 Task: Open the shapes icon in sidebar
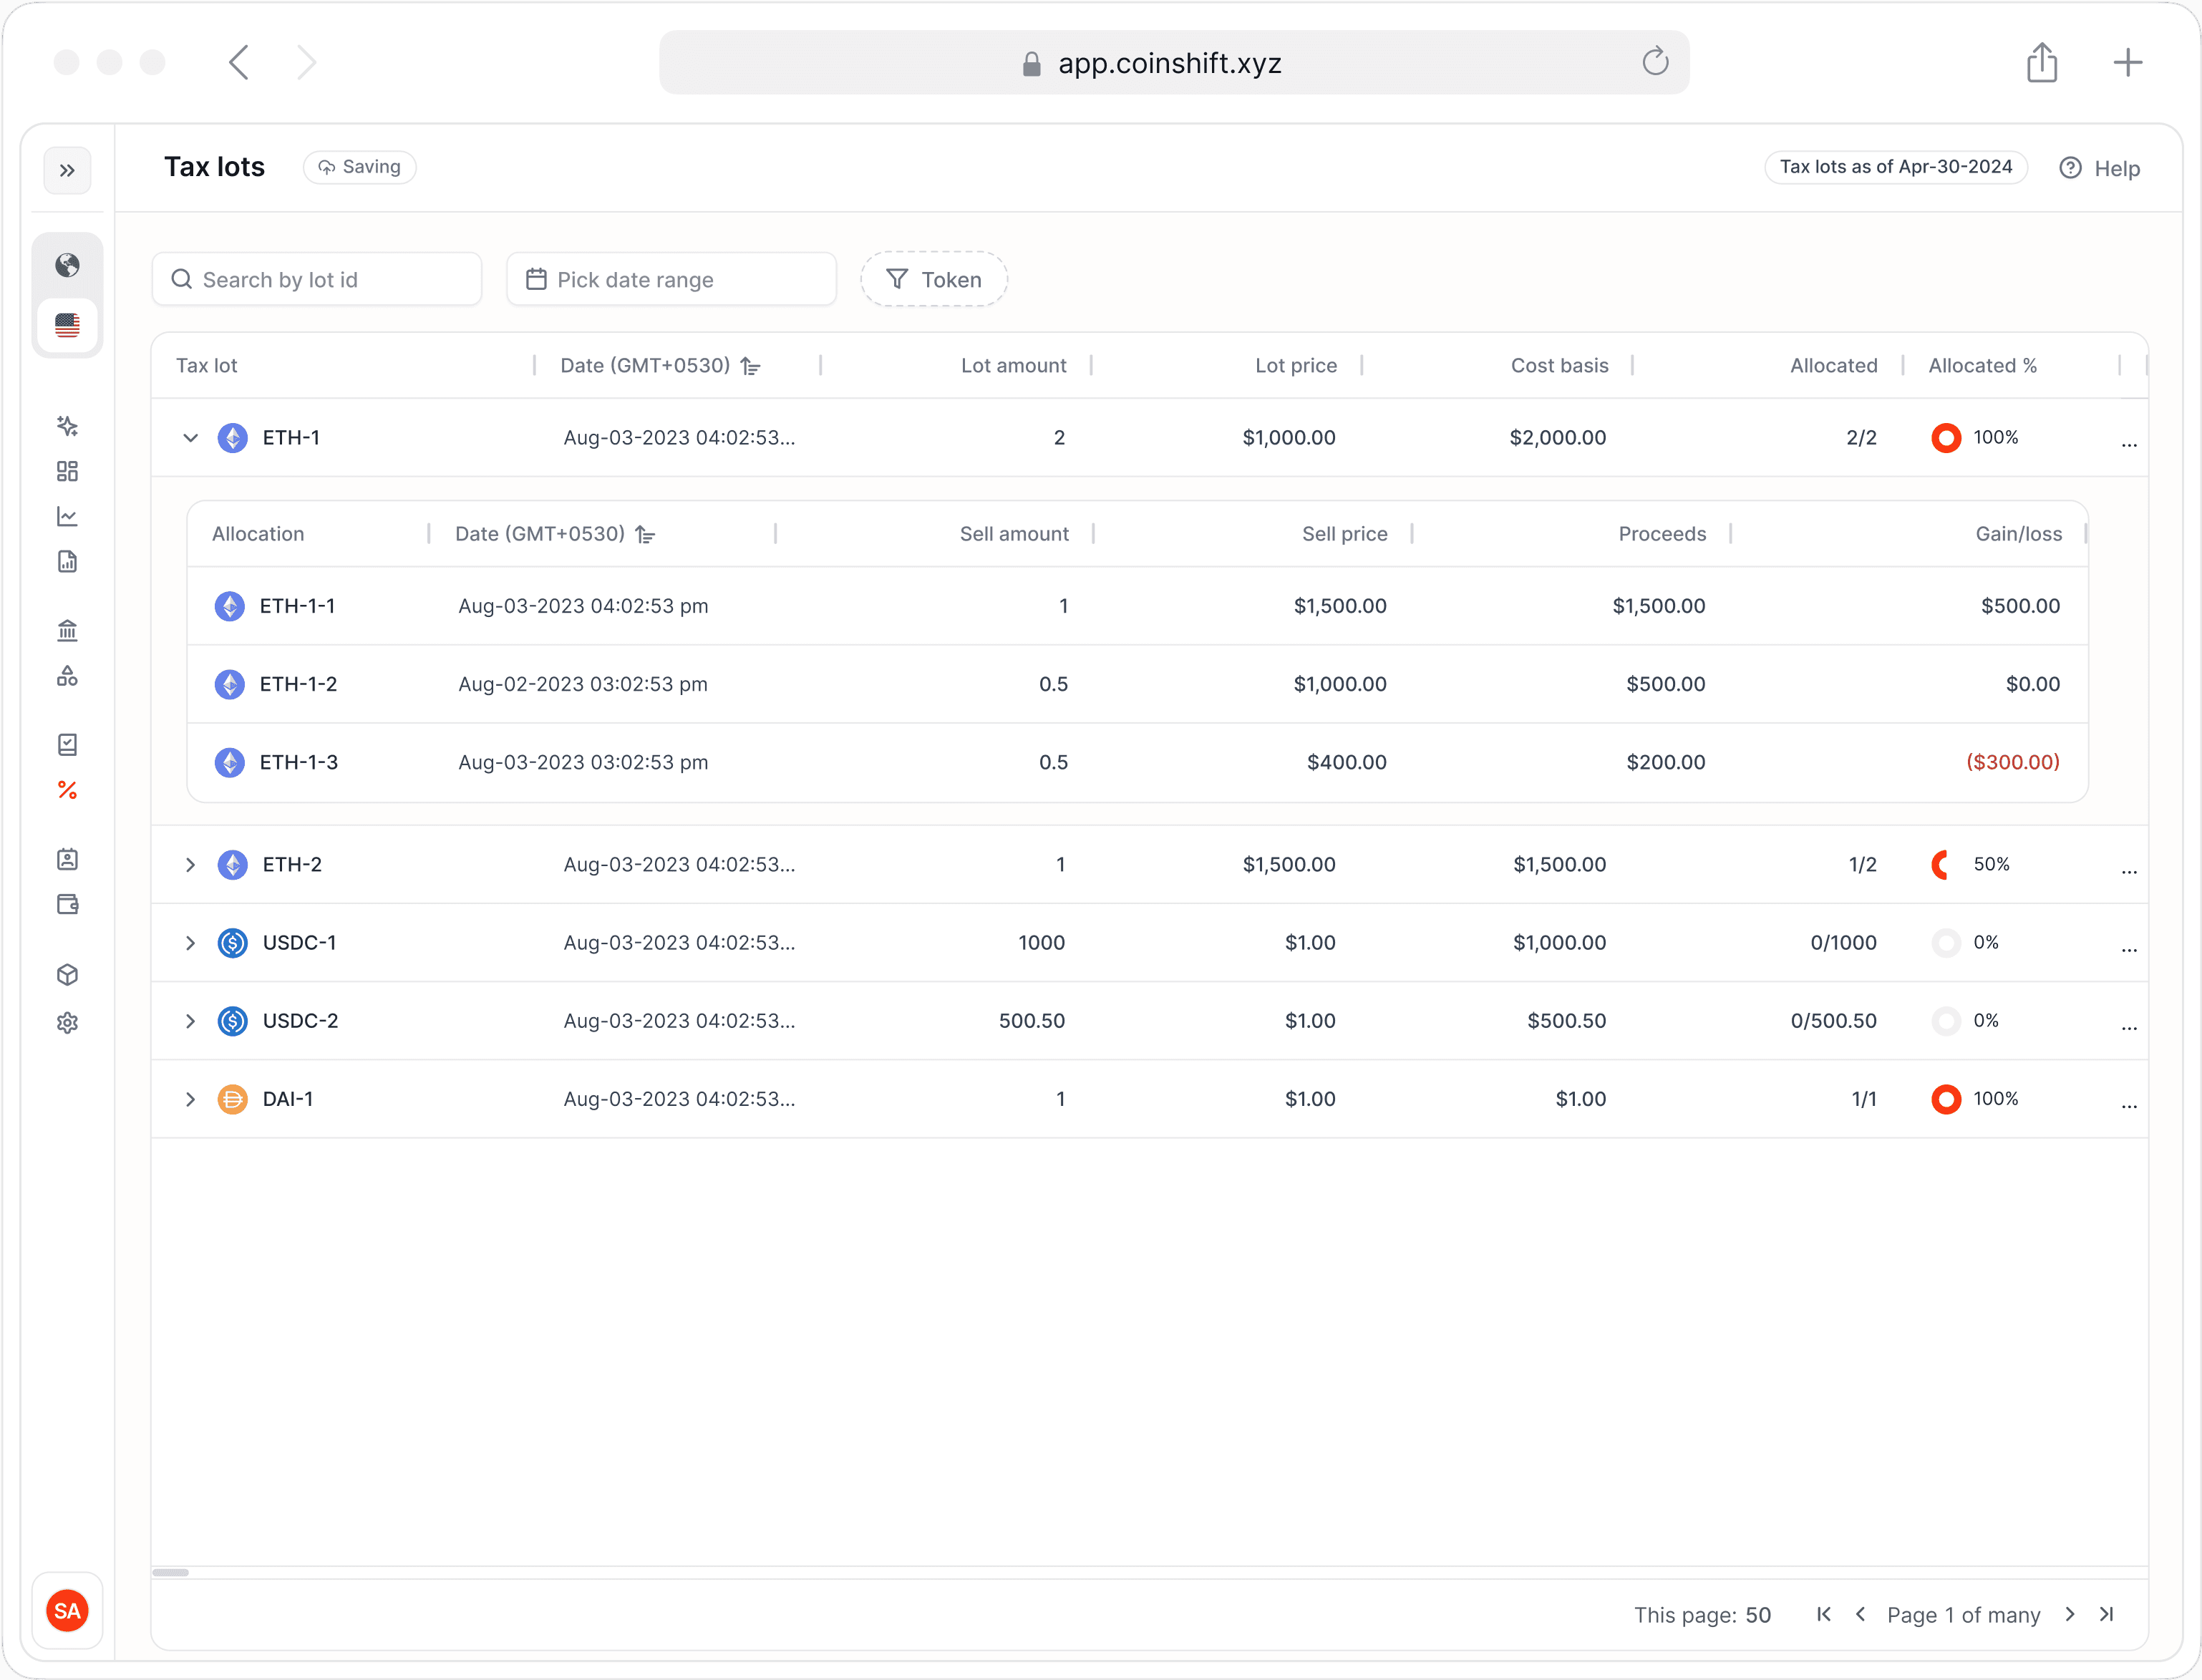pyautogui.click(x=67, y=676)
